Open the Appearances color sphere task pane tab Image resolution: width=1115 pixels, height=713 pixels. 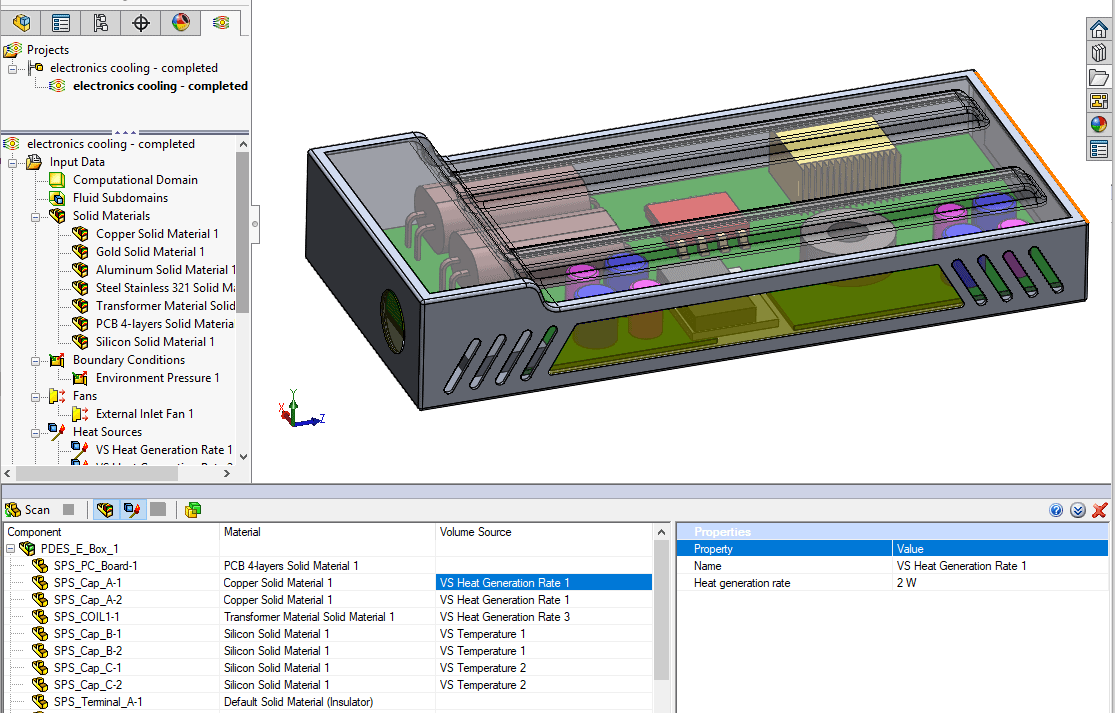[1099, 124]
